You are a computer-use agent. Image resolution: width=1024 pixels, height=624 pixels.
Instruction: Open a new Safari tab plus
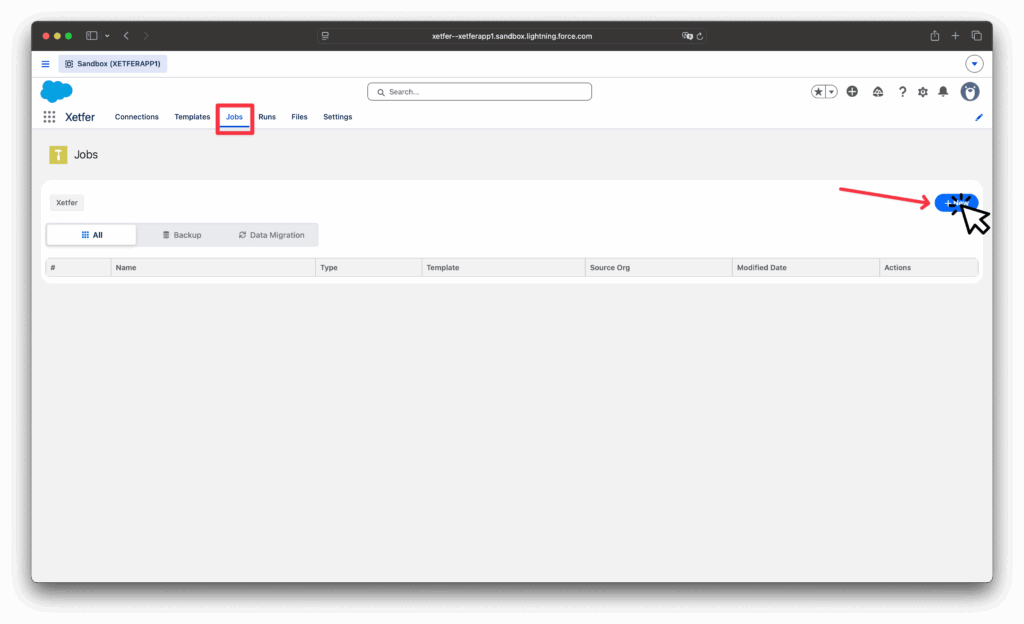(x=955, y=35)
